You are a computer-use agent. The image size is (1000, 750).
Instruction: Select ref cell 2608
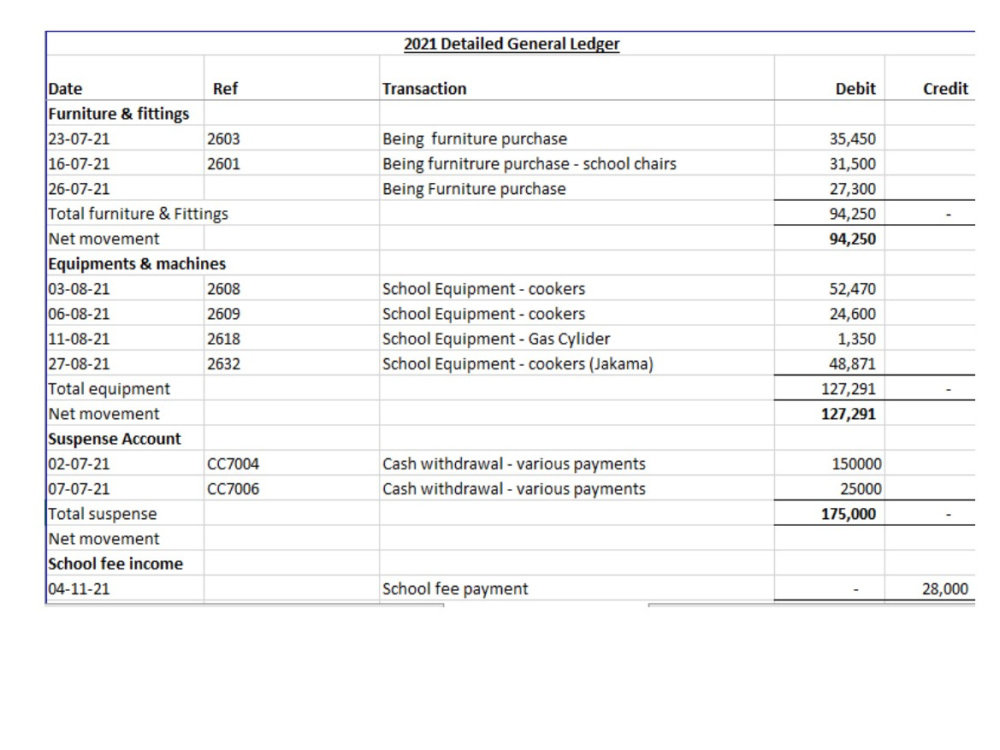(223, 289)
